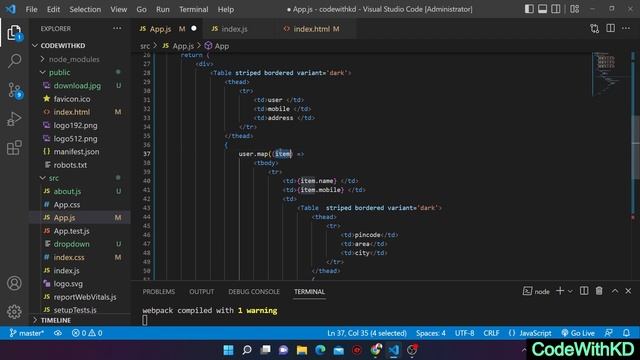Click the Spaces: 4 indentation setting
640x360 pixels.
pyautogui.click(x=431, y=333)
